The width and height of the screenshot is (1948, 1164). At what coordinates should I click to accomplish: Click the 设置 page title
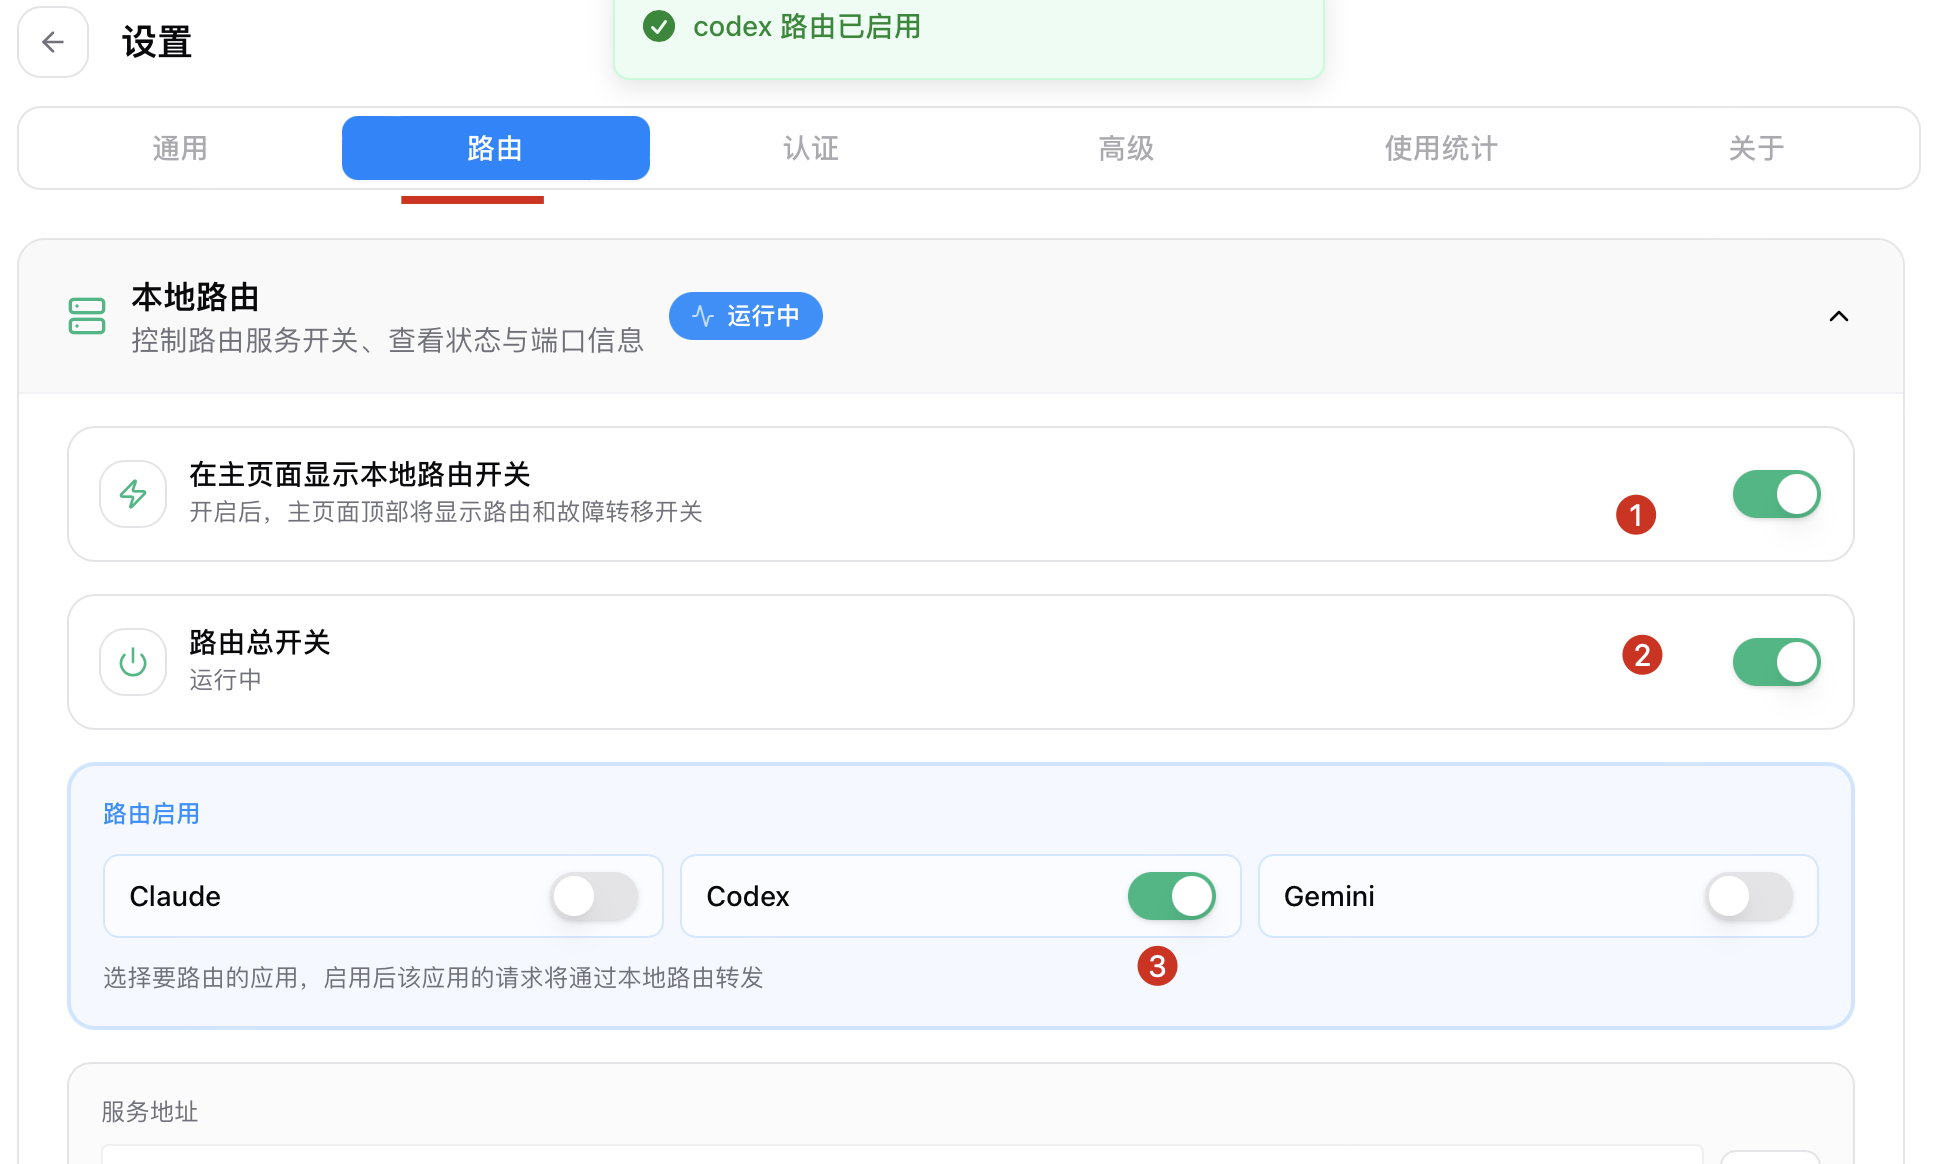click(157, 42)
